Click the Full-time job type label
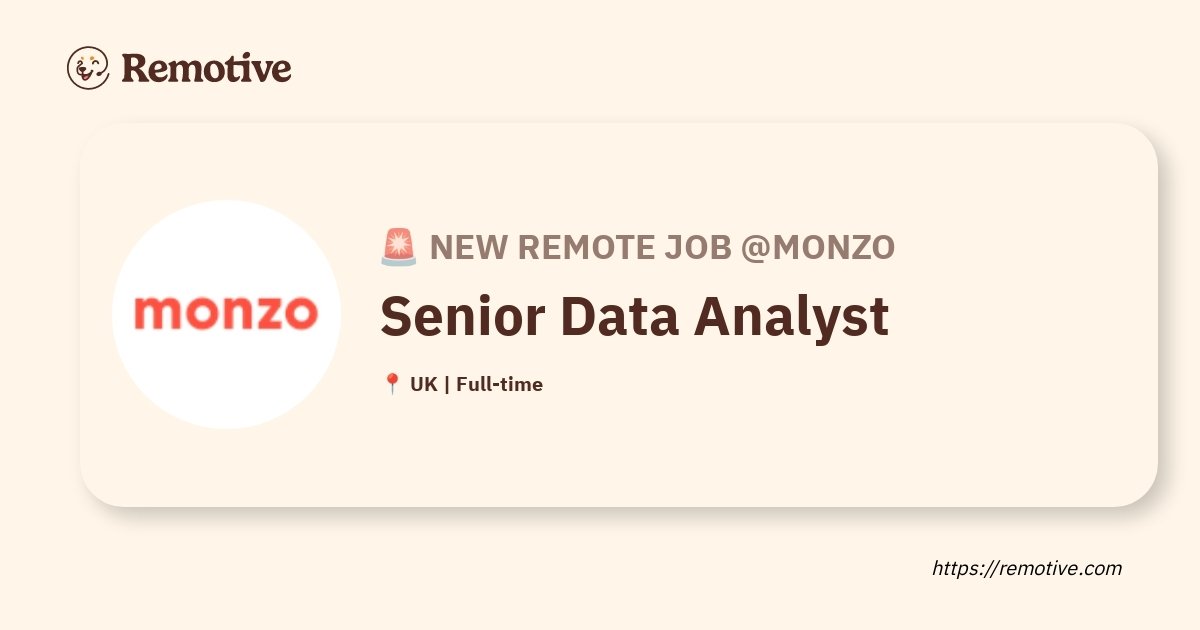 pyautogui.click(x=499, y=384)
